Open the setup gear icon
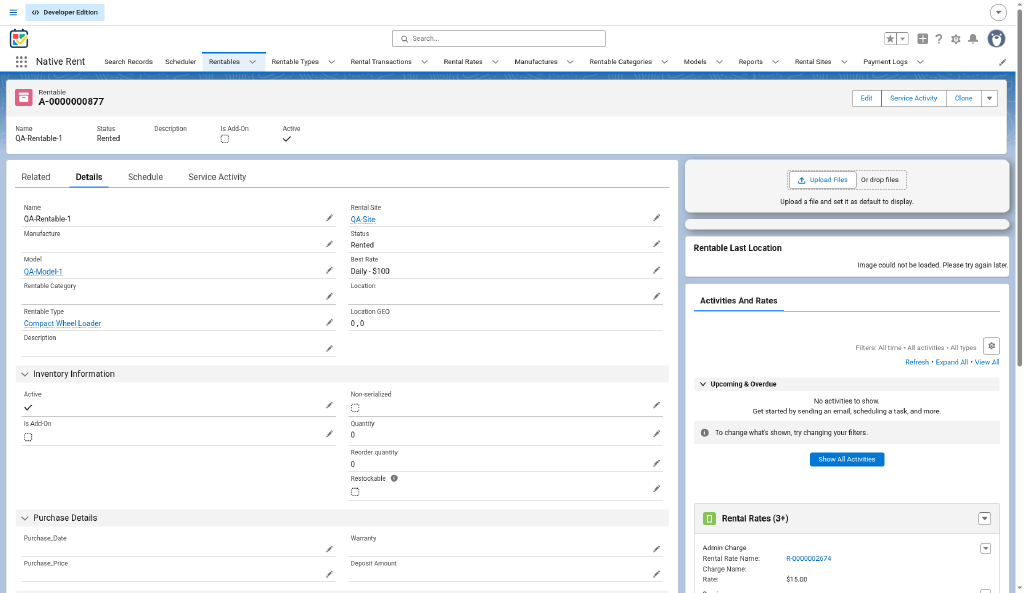 955,39
